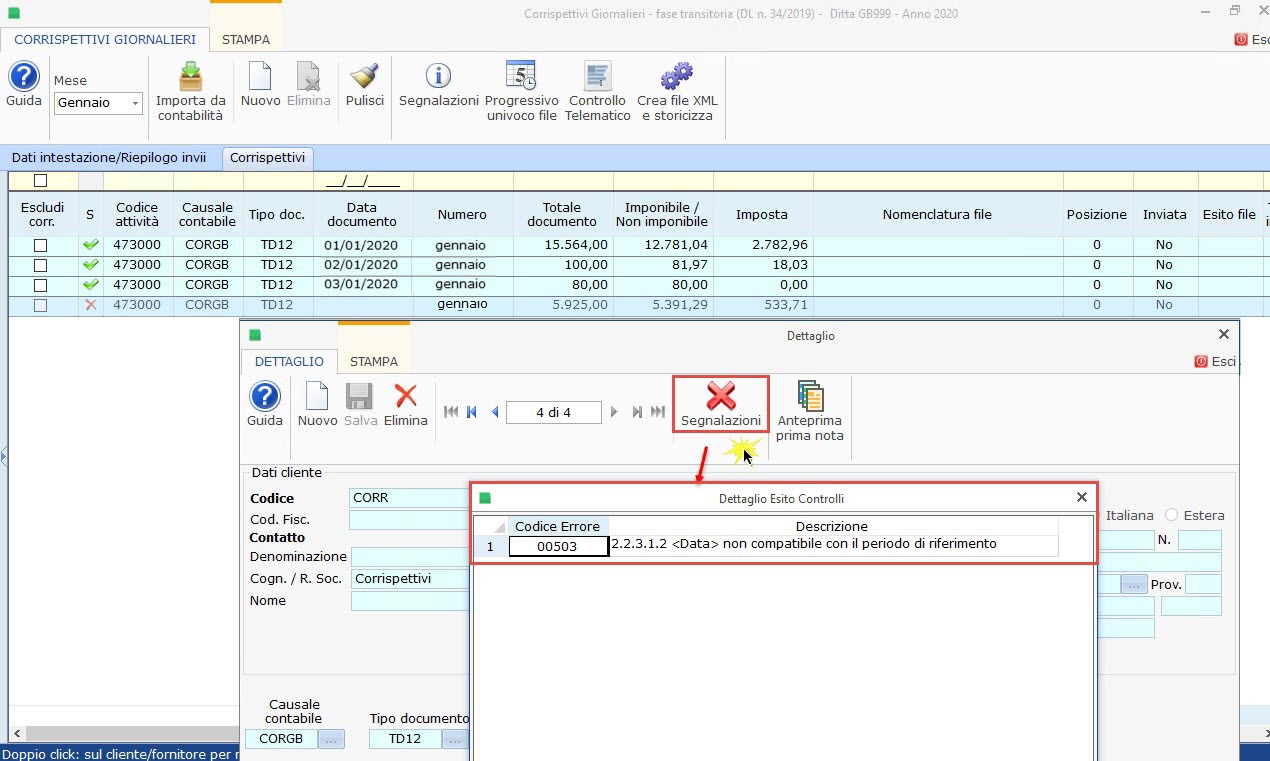Viewport: 1270px width, 761px height.
Task: Open STAMPA tab in Dettaglio window
Action: 374,361
